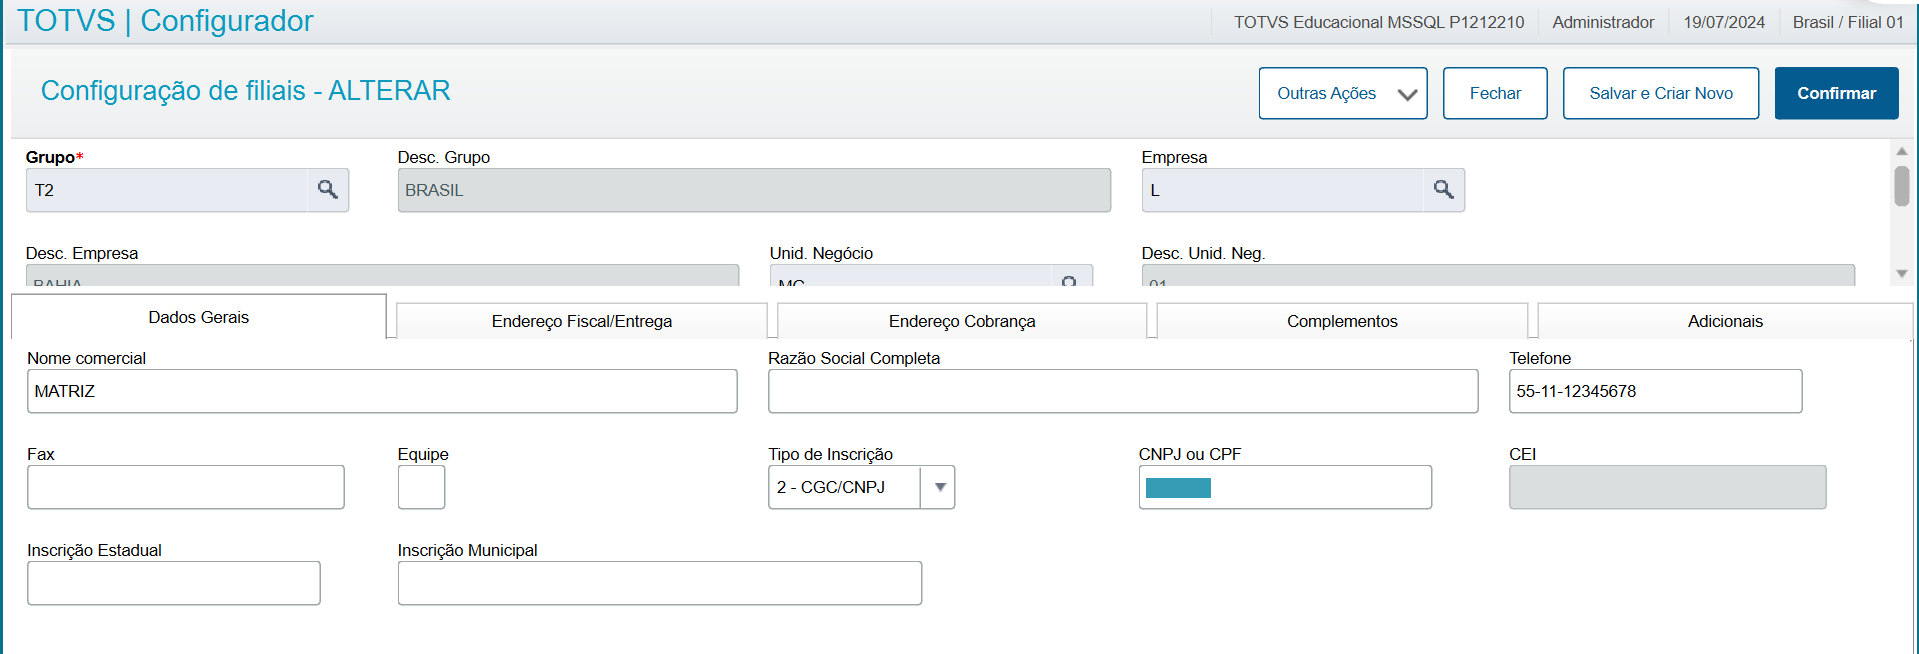Open the Adicionais tab
Screen dimensions: 1919x654
click(1725, 321)
